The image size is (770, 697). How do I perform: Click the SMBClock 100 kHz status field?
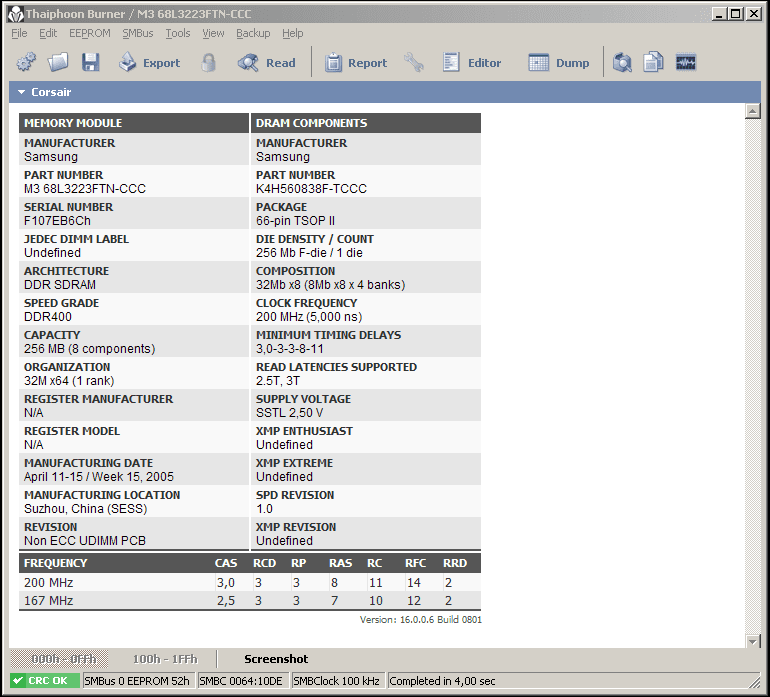336,681
